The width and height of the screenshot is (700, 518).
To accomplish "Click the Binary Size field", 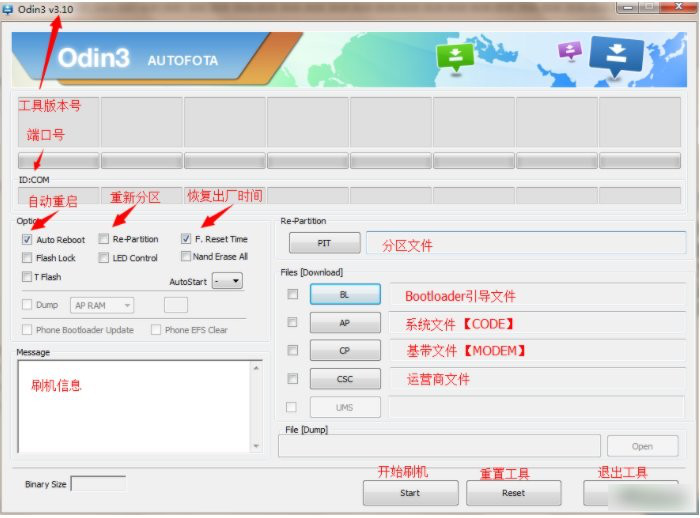I will pyautogui.click(x=98, y=484).
